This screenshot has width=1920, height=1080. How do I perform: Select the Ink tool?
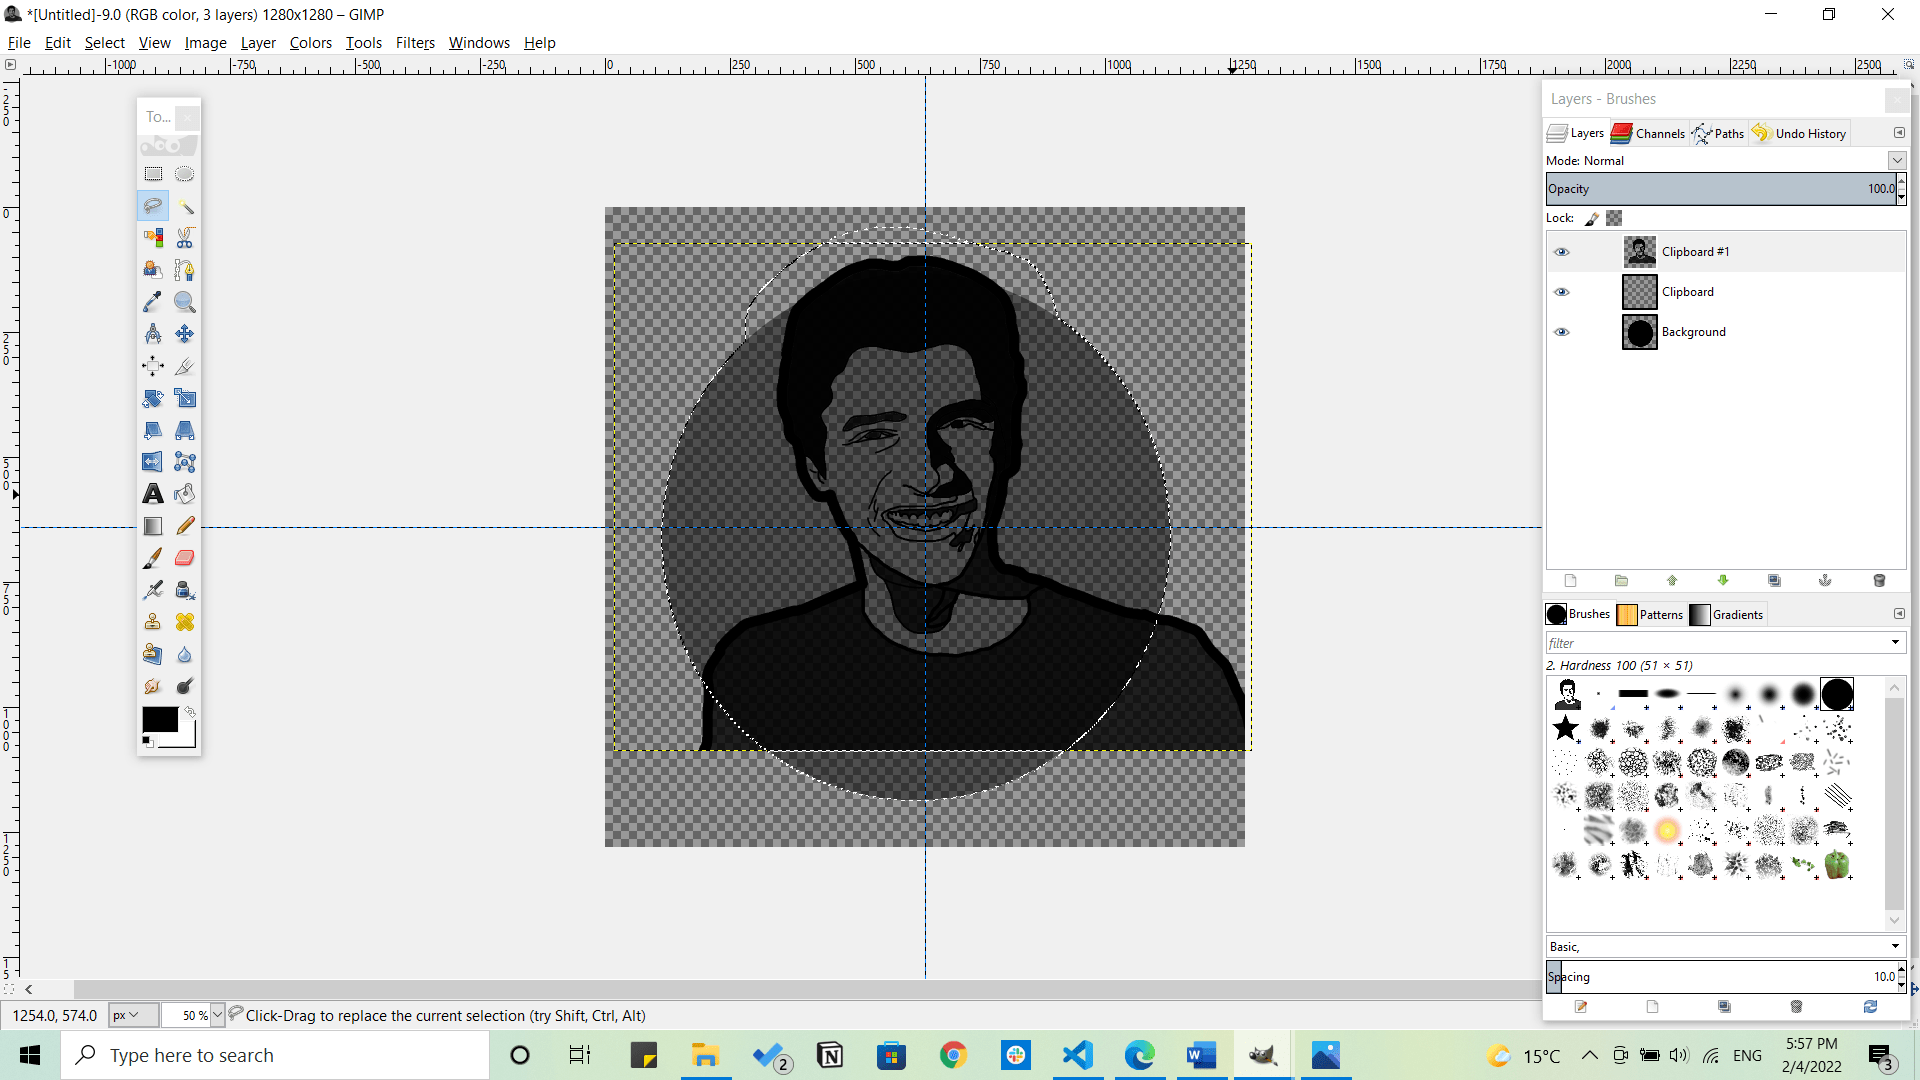[185, 590]
